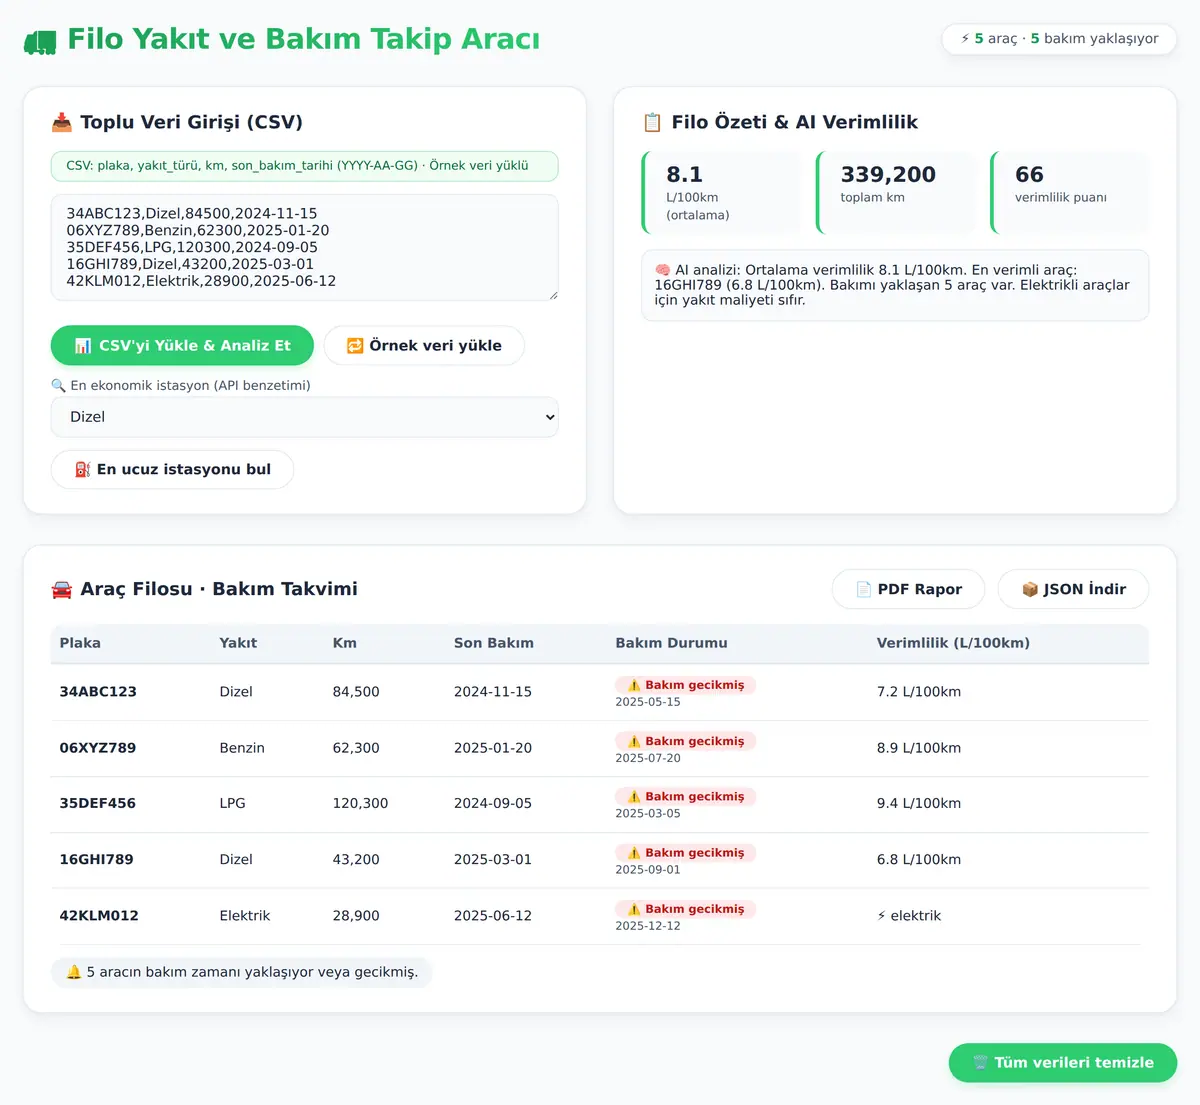Click the lightning icon in the header status pill
1200x1105 pixels.
pos(965,39)
